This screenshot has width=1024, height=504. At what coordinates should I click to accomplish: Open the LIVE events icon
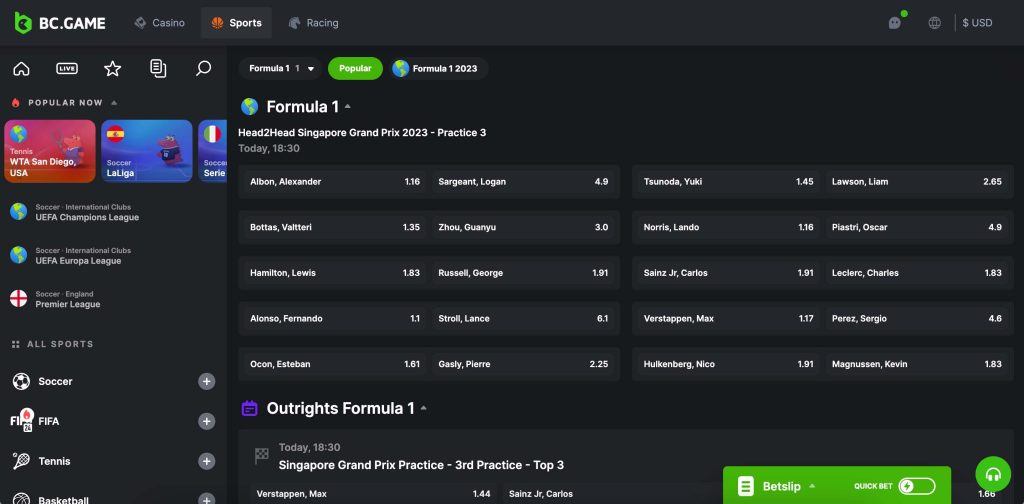67,69
